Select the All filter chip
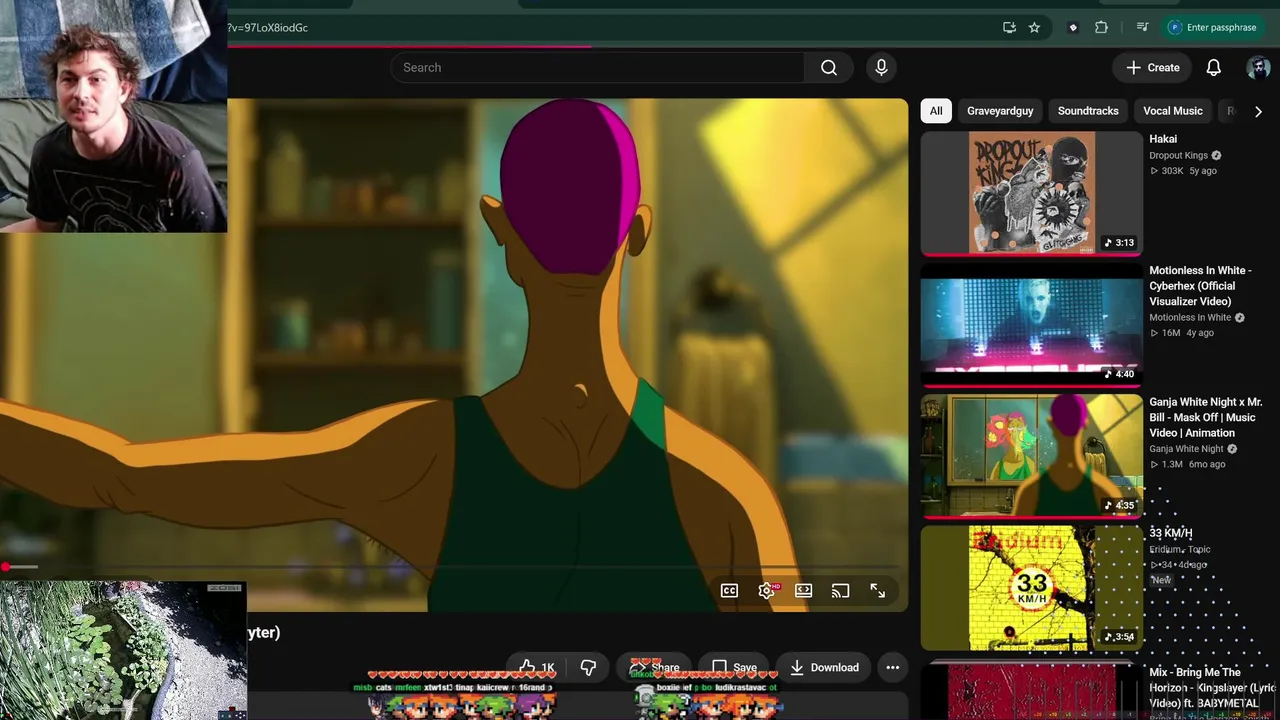The height and width of the screenshot is (720, 1280). pos(936,111)
